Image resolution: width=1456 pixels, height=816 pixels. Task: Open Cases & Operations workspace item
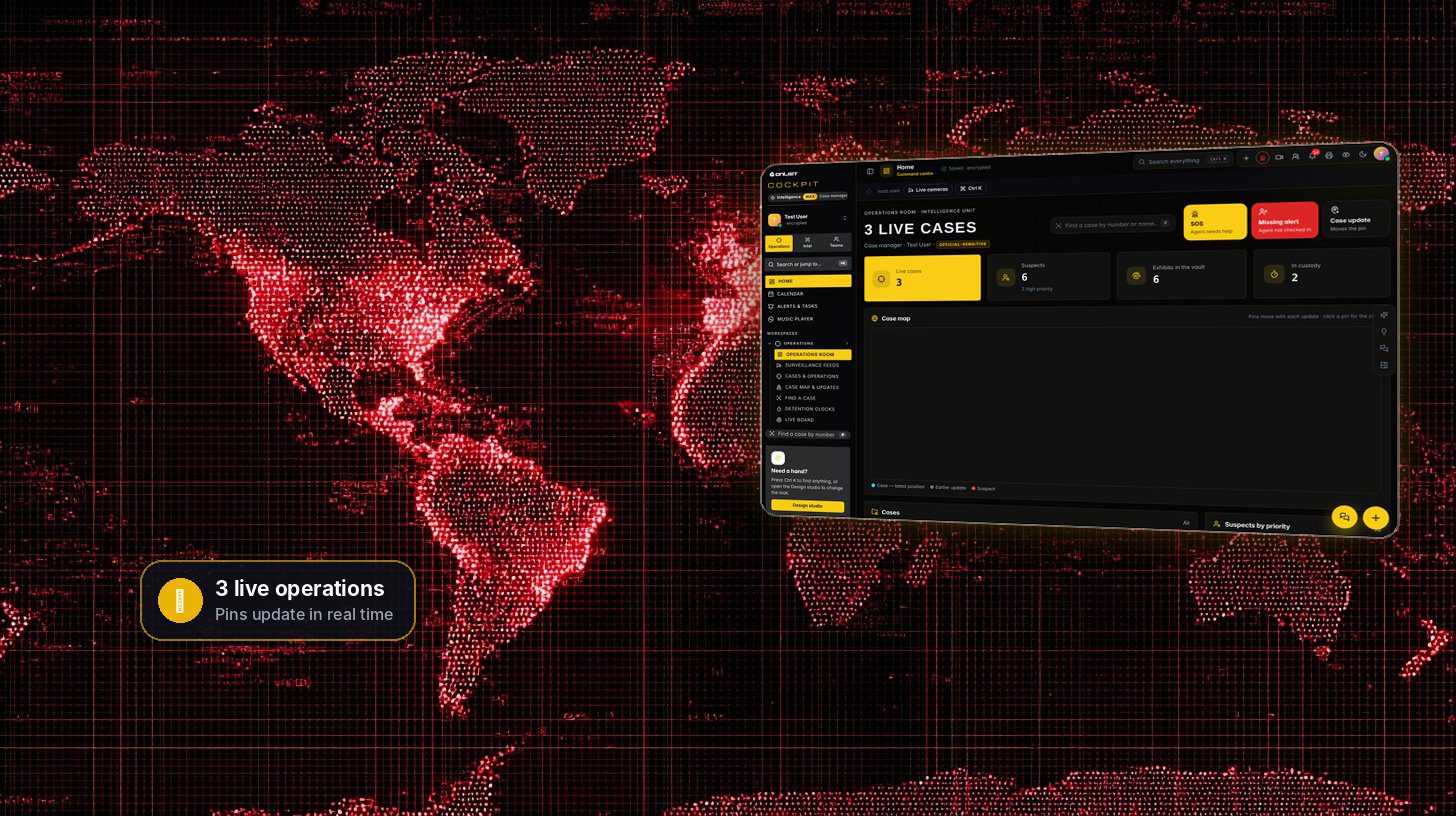[x=813, y=376]
